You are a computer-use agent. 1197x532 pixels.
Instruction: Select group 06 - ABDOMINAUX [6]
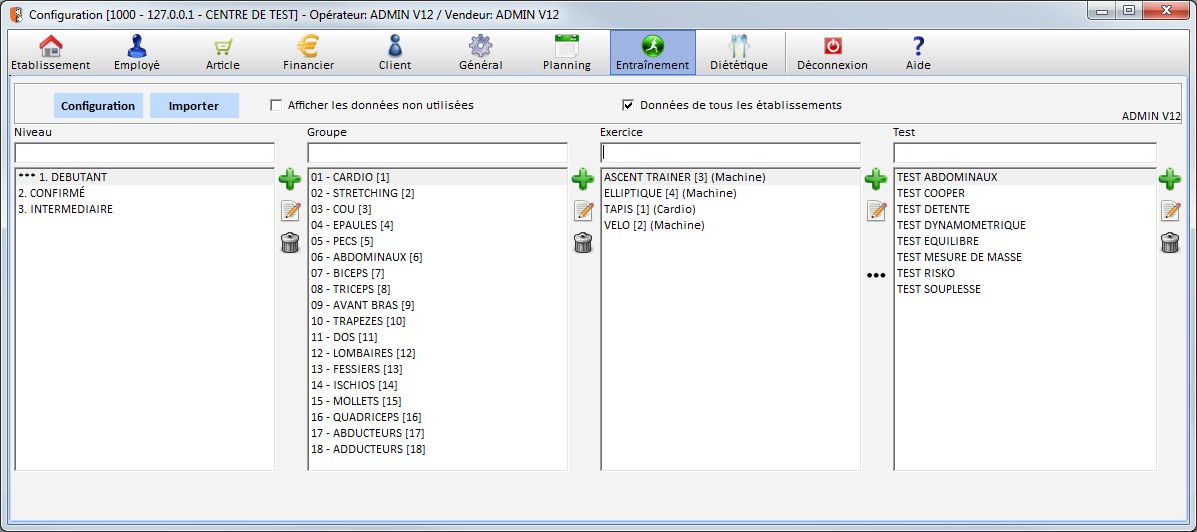(x=437, y=257)
